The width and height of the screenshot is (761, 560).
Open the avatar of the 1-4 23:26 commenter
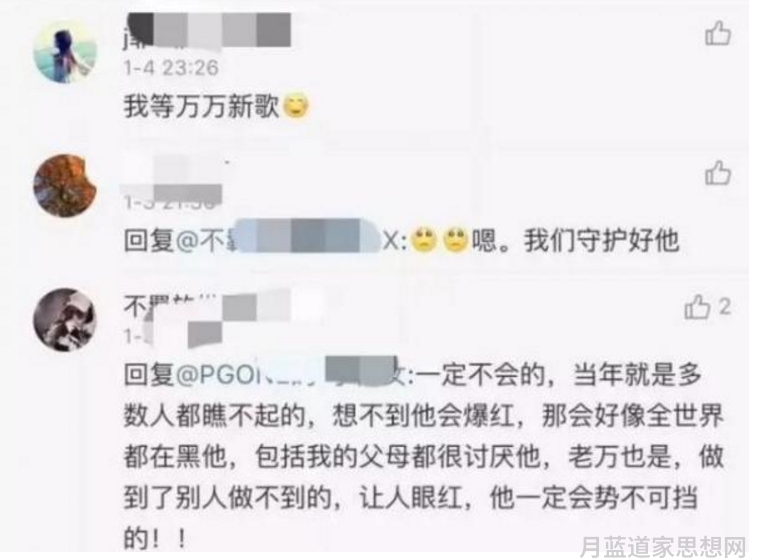[x=65, y=51]
